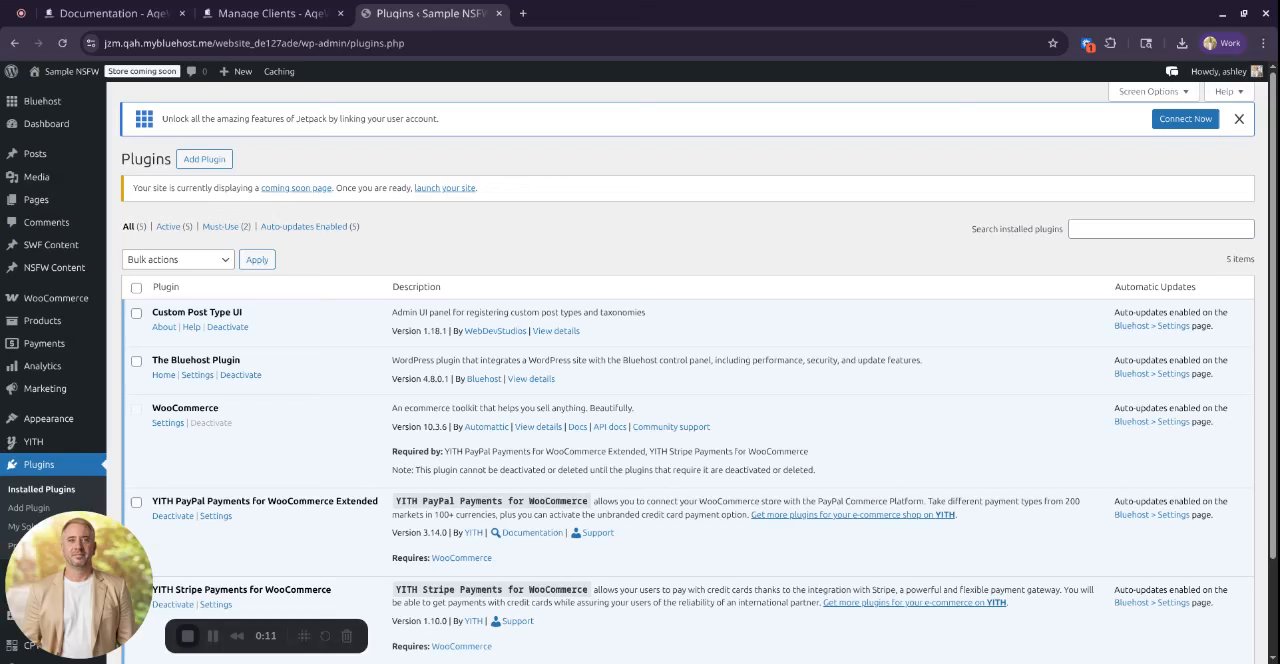Pause the screen recording
The image size is (1280, 664).
click(213, 636)
